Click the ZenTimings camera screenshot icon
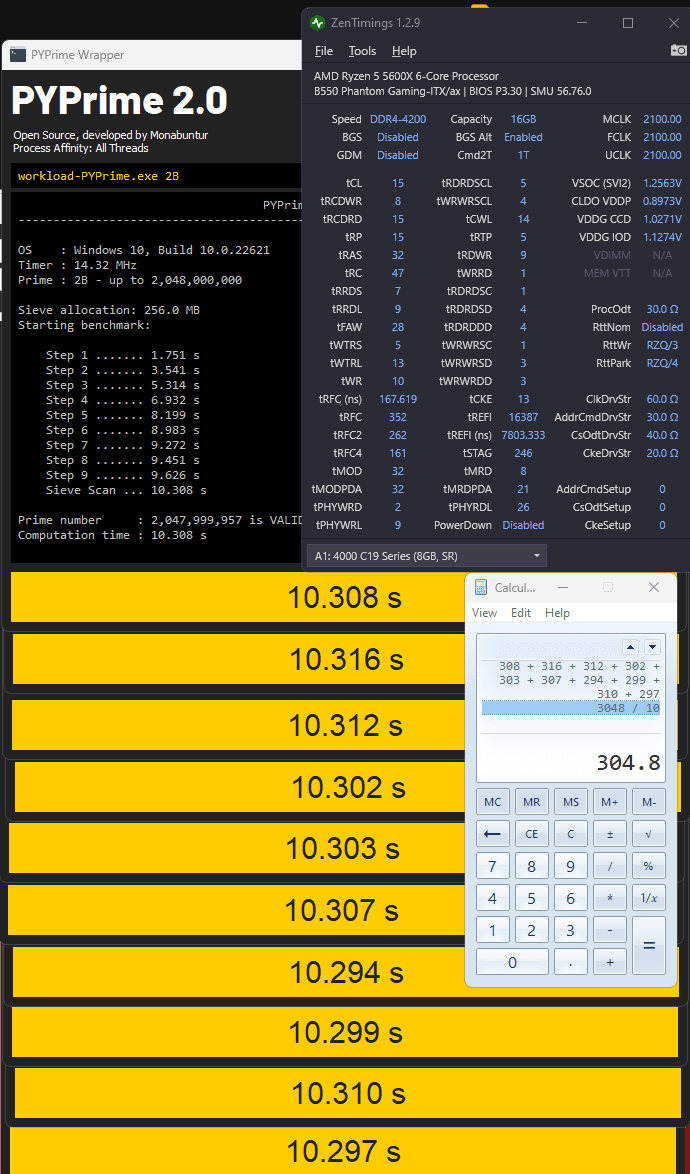The height and width of the screenshot is (1174, 690). (678, 50)
